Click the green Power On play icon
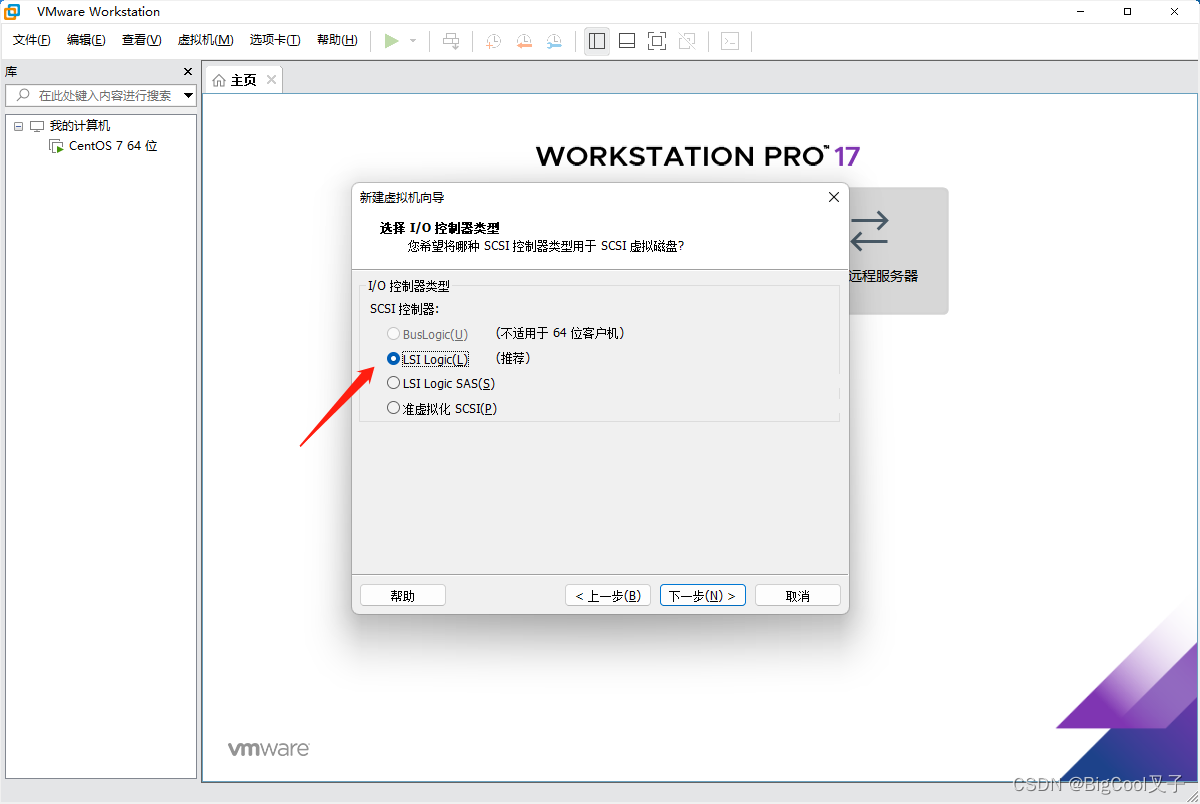 click(391, 41)
